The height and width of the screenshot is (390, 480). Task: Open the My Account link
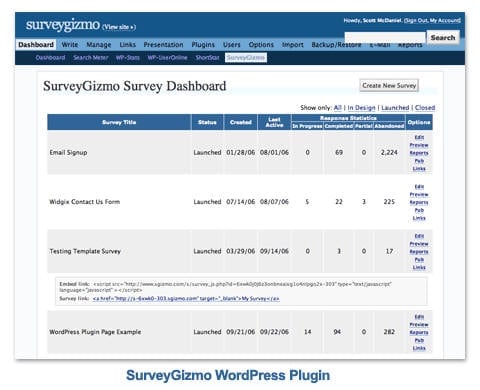click(445, 21)
